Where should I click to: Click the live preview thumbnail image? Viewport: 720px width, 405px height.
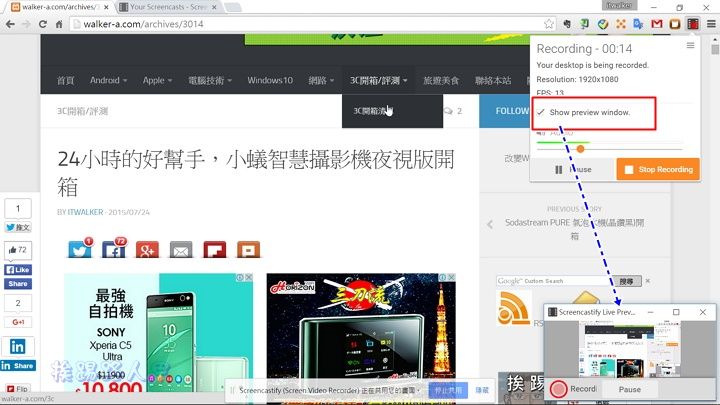[630, 349]
